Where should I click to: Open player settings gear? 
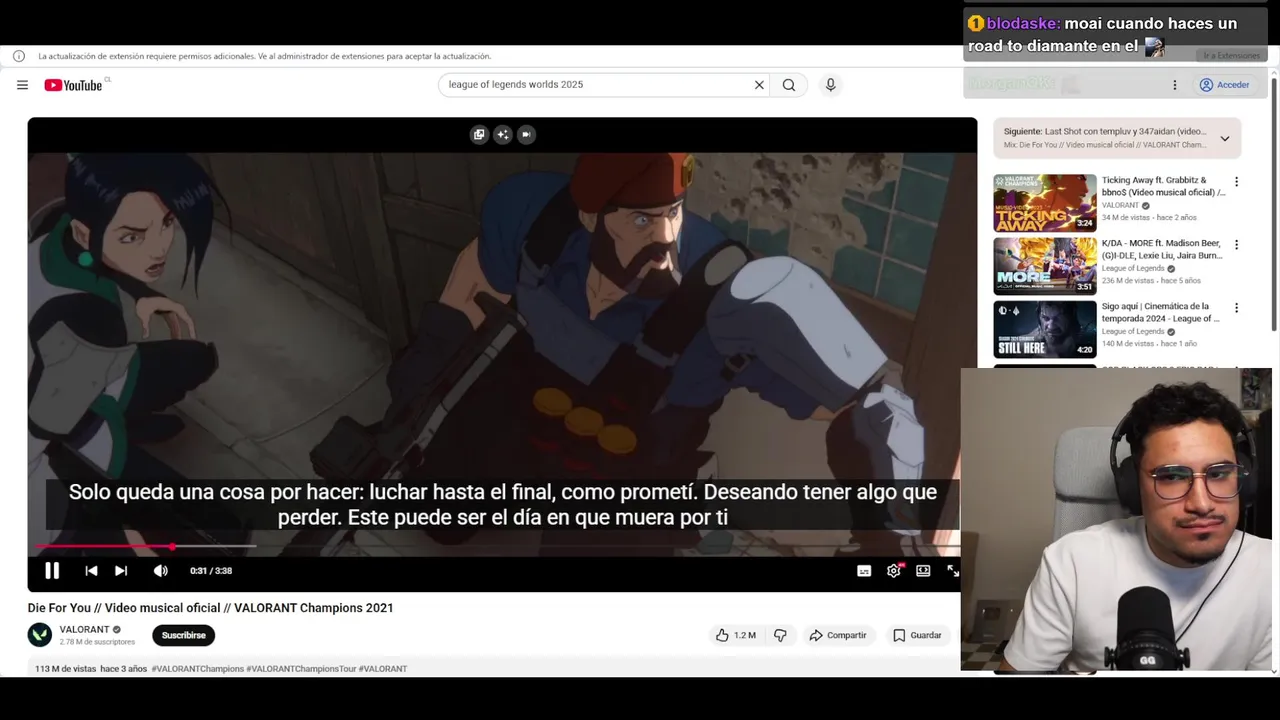[x=894, y=571]
